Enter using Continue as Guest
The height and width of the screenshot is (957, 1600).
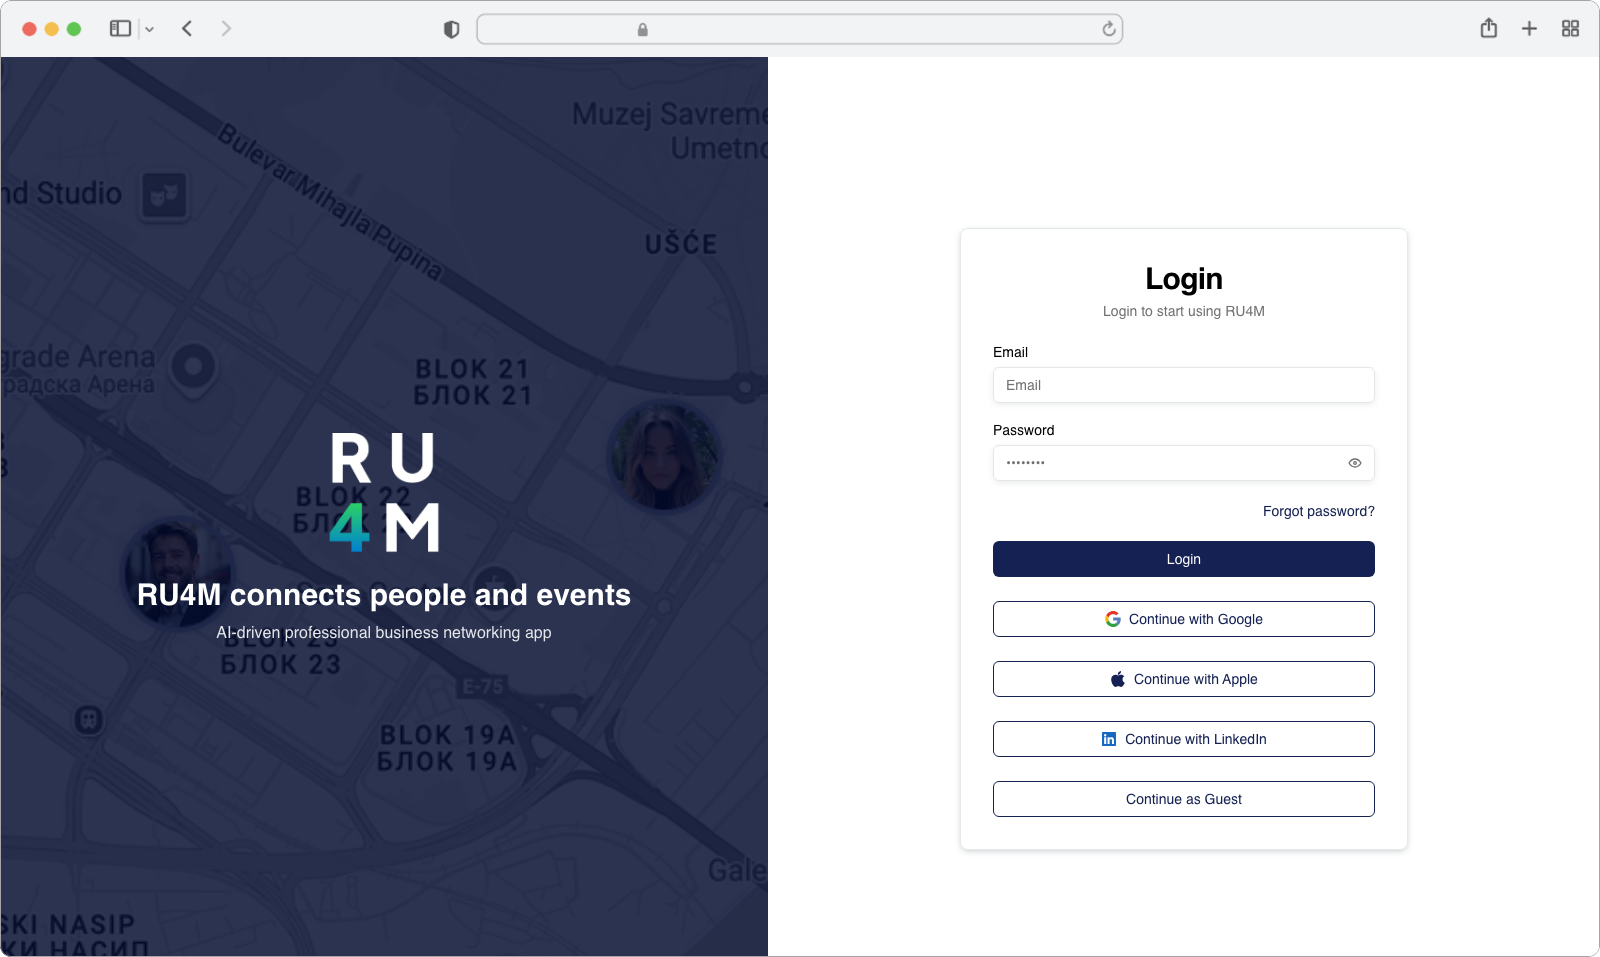pyautogui.click(x=1183, y=799)
